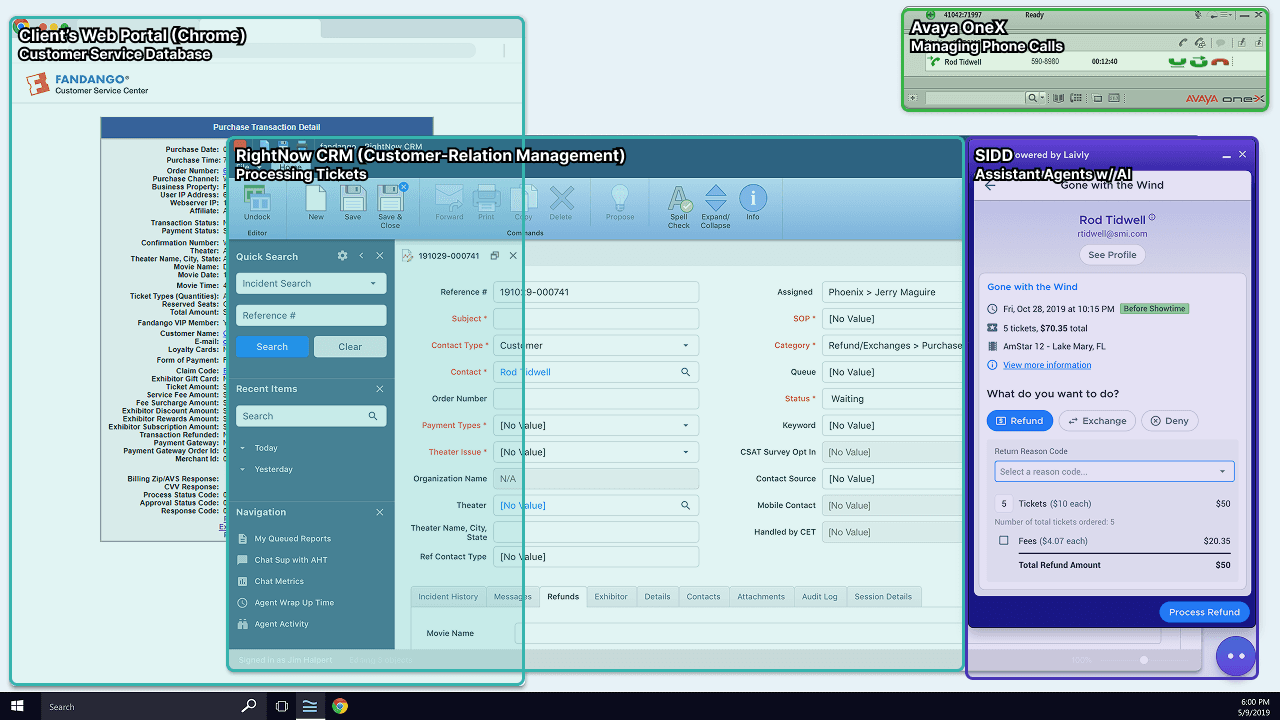This screenshot has width=1280, height=720.
Task: Click the Propose lightbulb icon
Action: pos(620,198)
